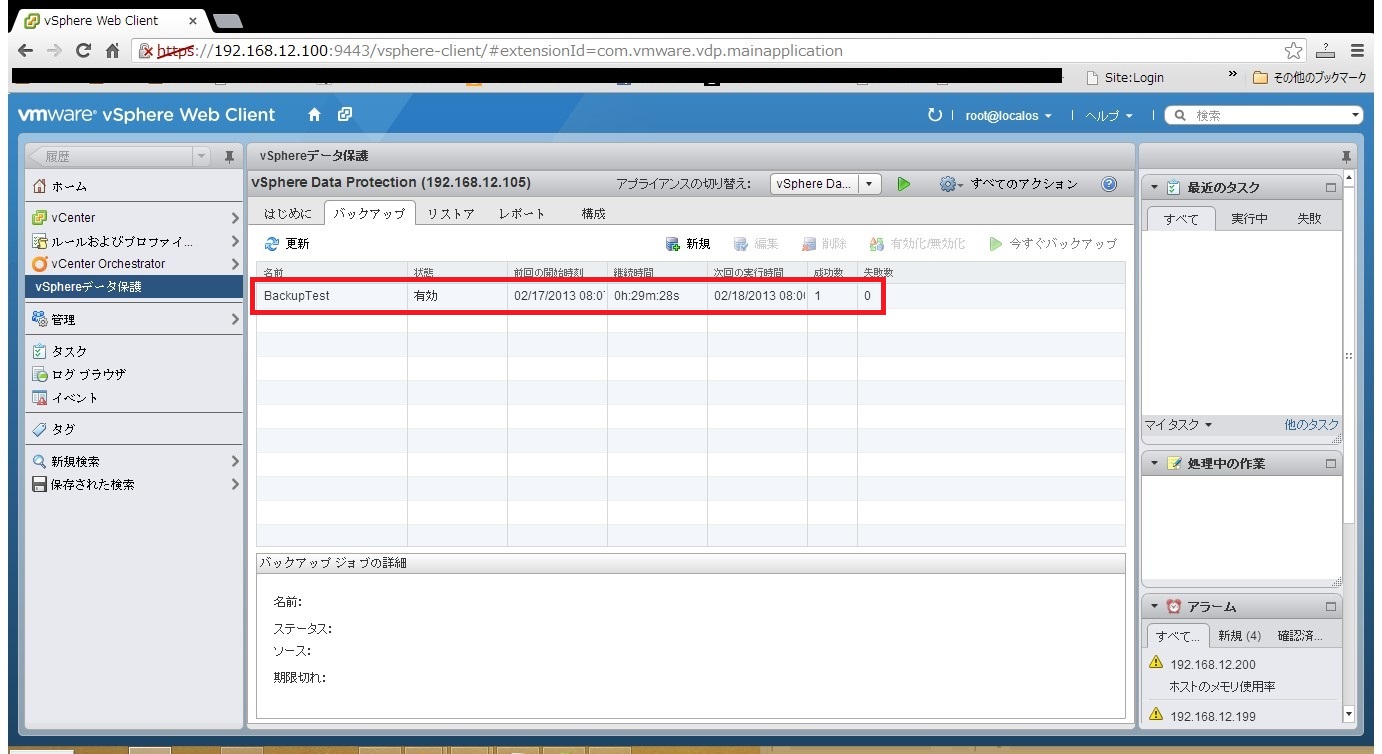The height and width of the screenshot is (754, 1382).
Task: Open 他のタスク link
Action: click(1311, 425)
